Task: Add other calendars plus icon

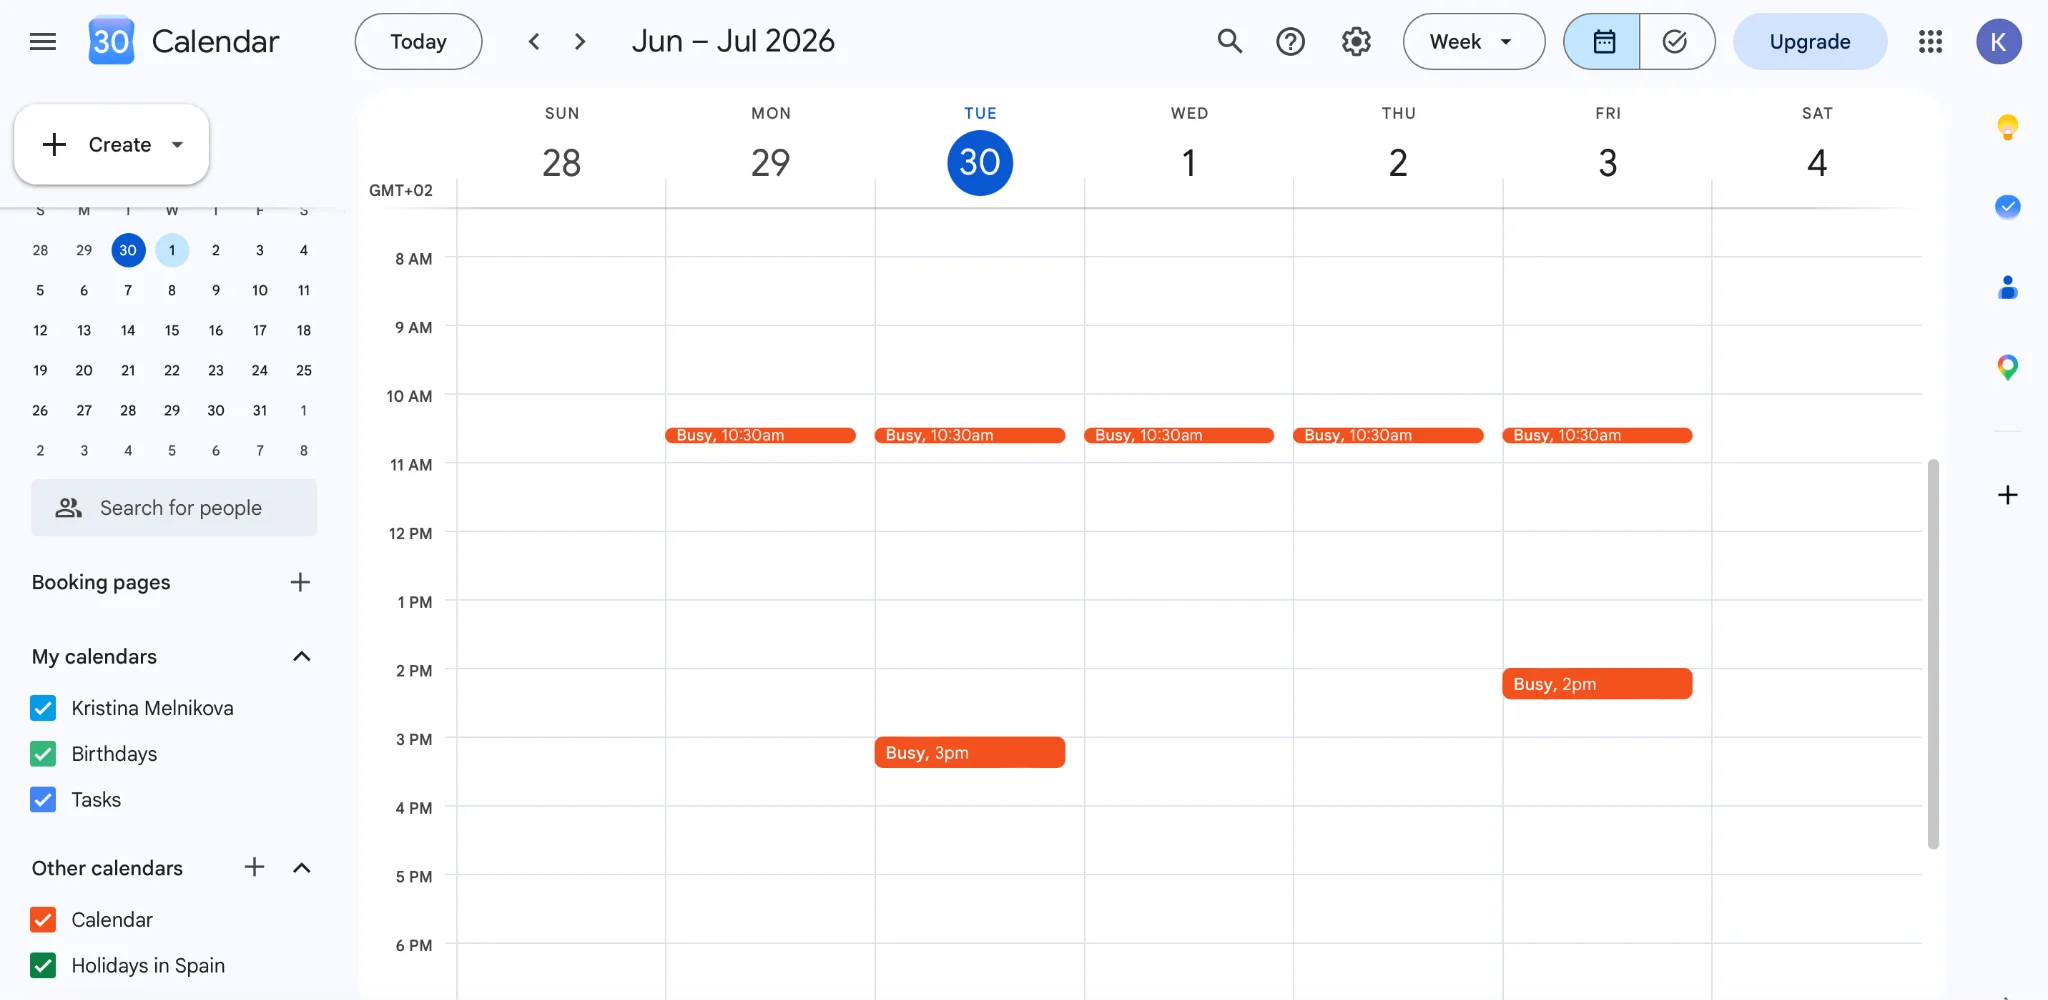Action: [x=255, y=867]
